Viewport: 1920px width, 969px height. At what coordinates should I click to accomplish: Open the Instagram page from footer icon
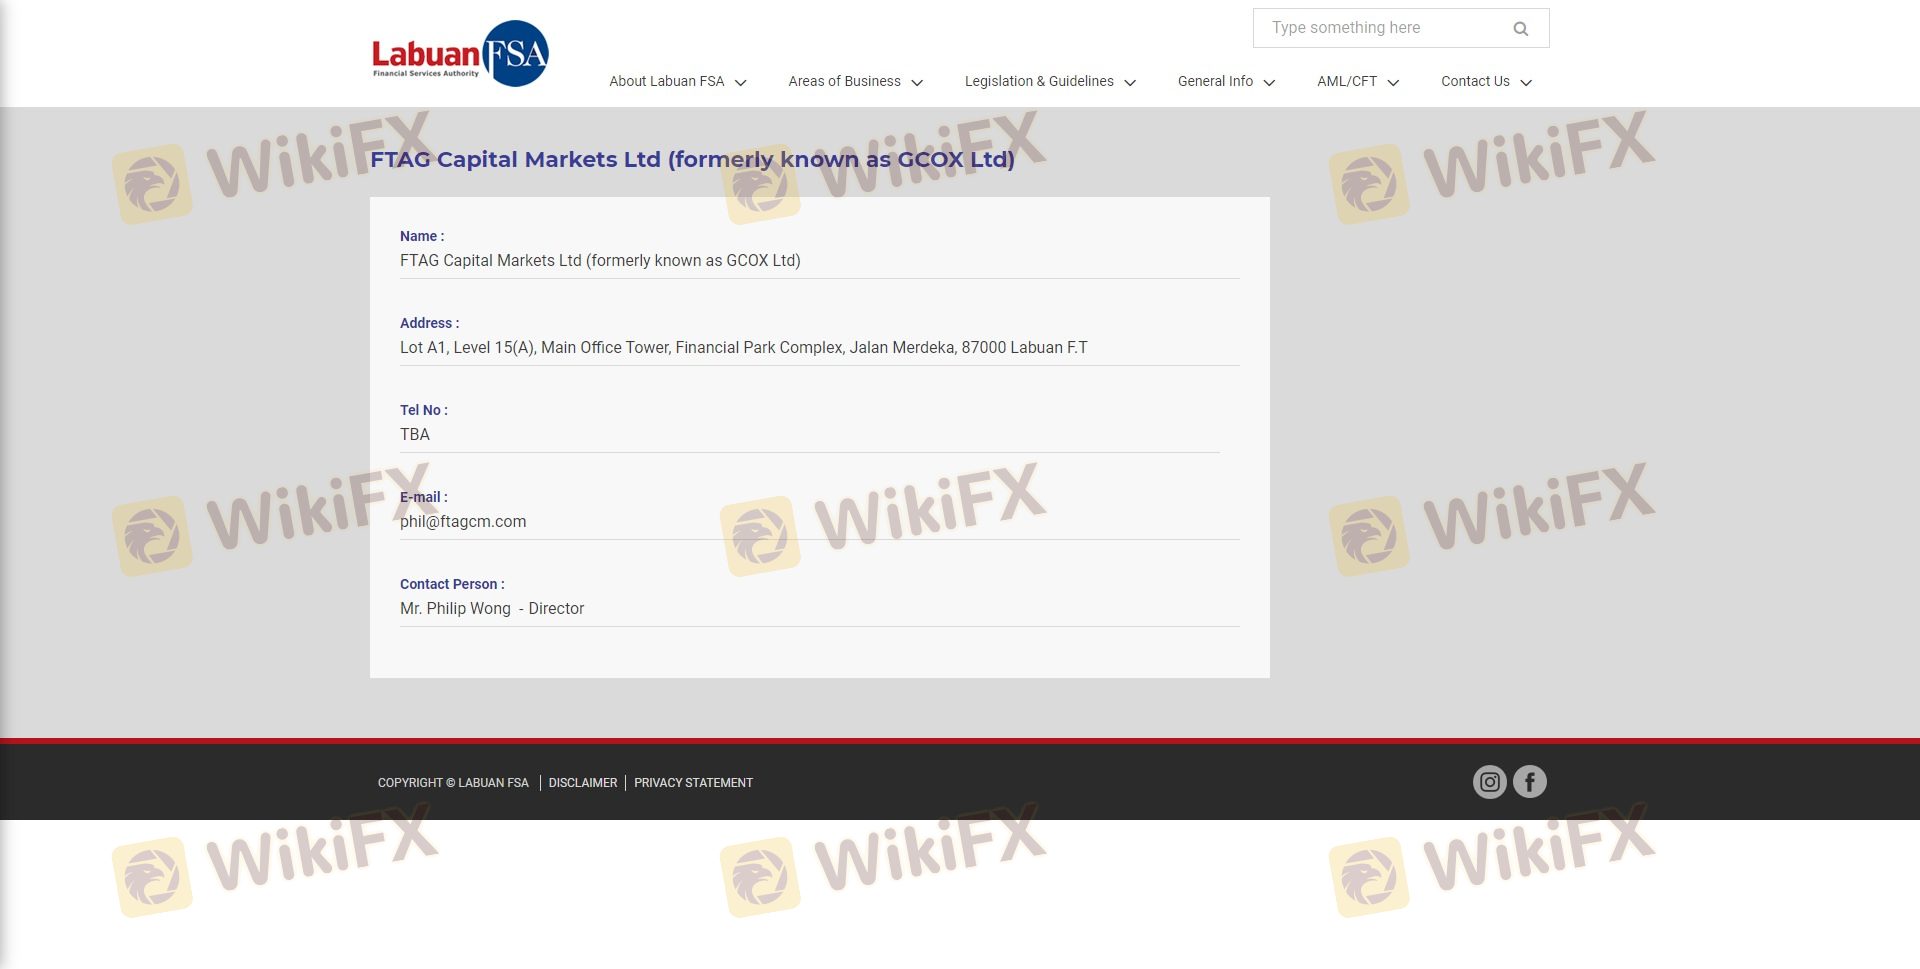click(1489, 782)
